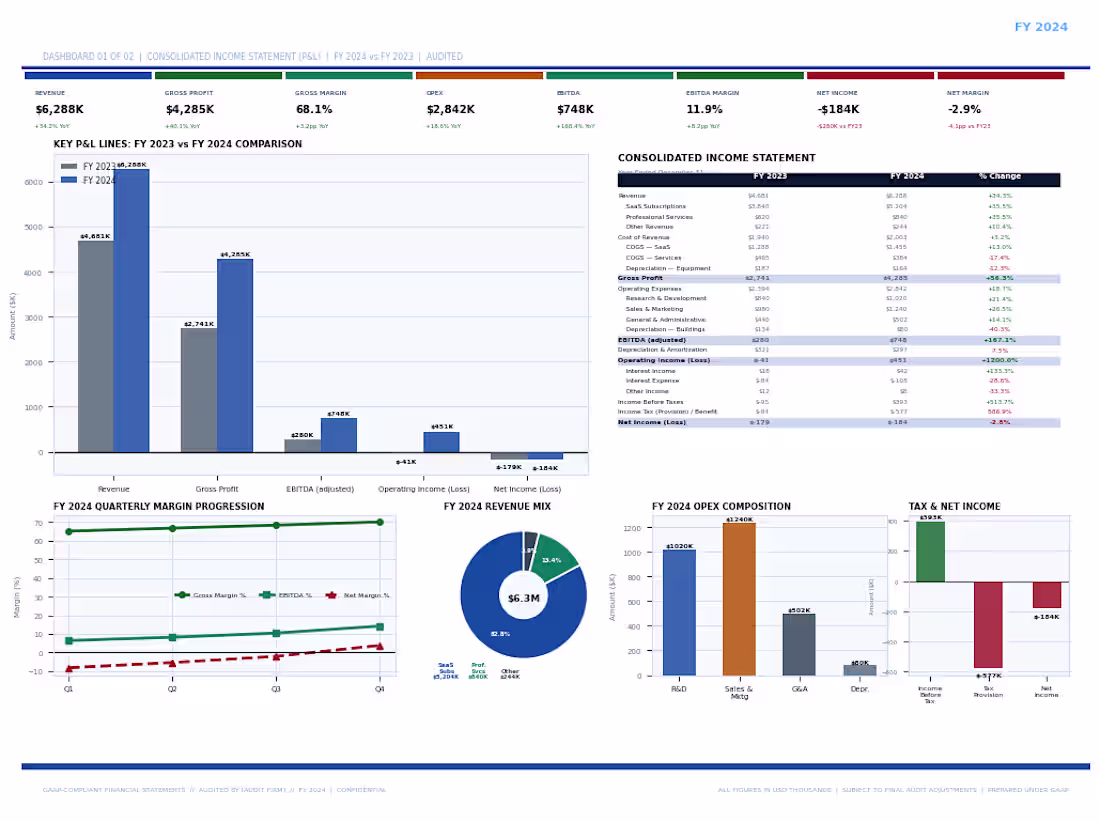This screenshot has height=822, width=1100.
Task: Click the 'Gross Margin %' legend entry
Action: [x=210, y=595]
